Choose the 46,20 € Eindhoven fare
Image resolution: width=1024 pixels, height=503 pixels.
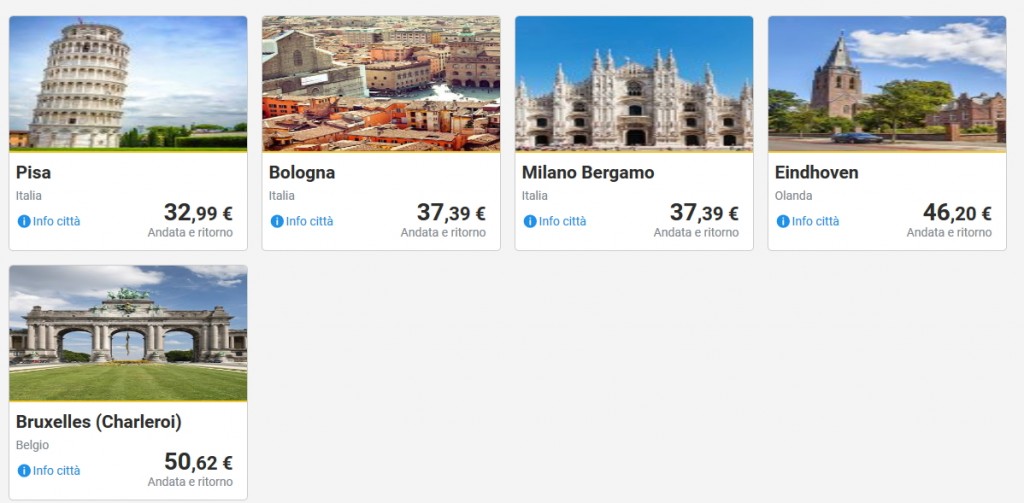click(x=957, y=213)
